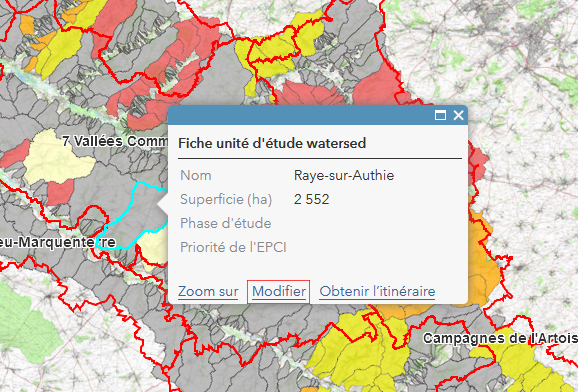Select the Raye-sur-Authie name value
578x392 pixels.
click(344, 175)
